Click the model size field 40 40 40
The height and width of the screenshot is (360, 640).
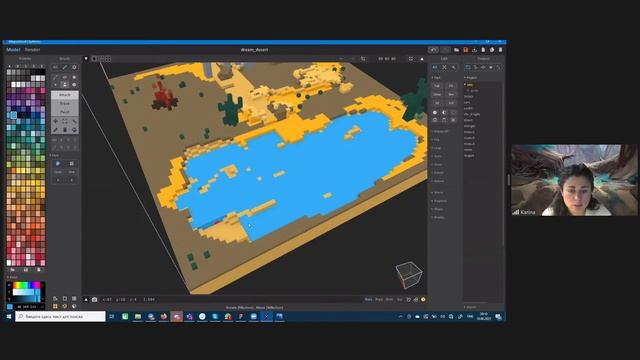tap(387, 59)
